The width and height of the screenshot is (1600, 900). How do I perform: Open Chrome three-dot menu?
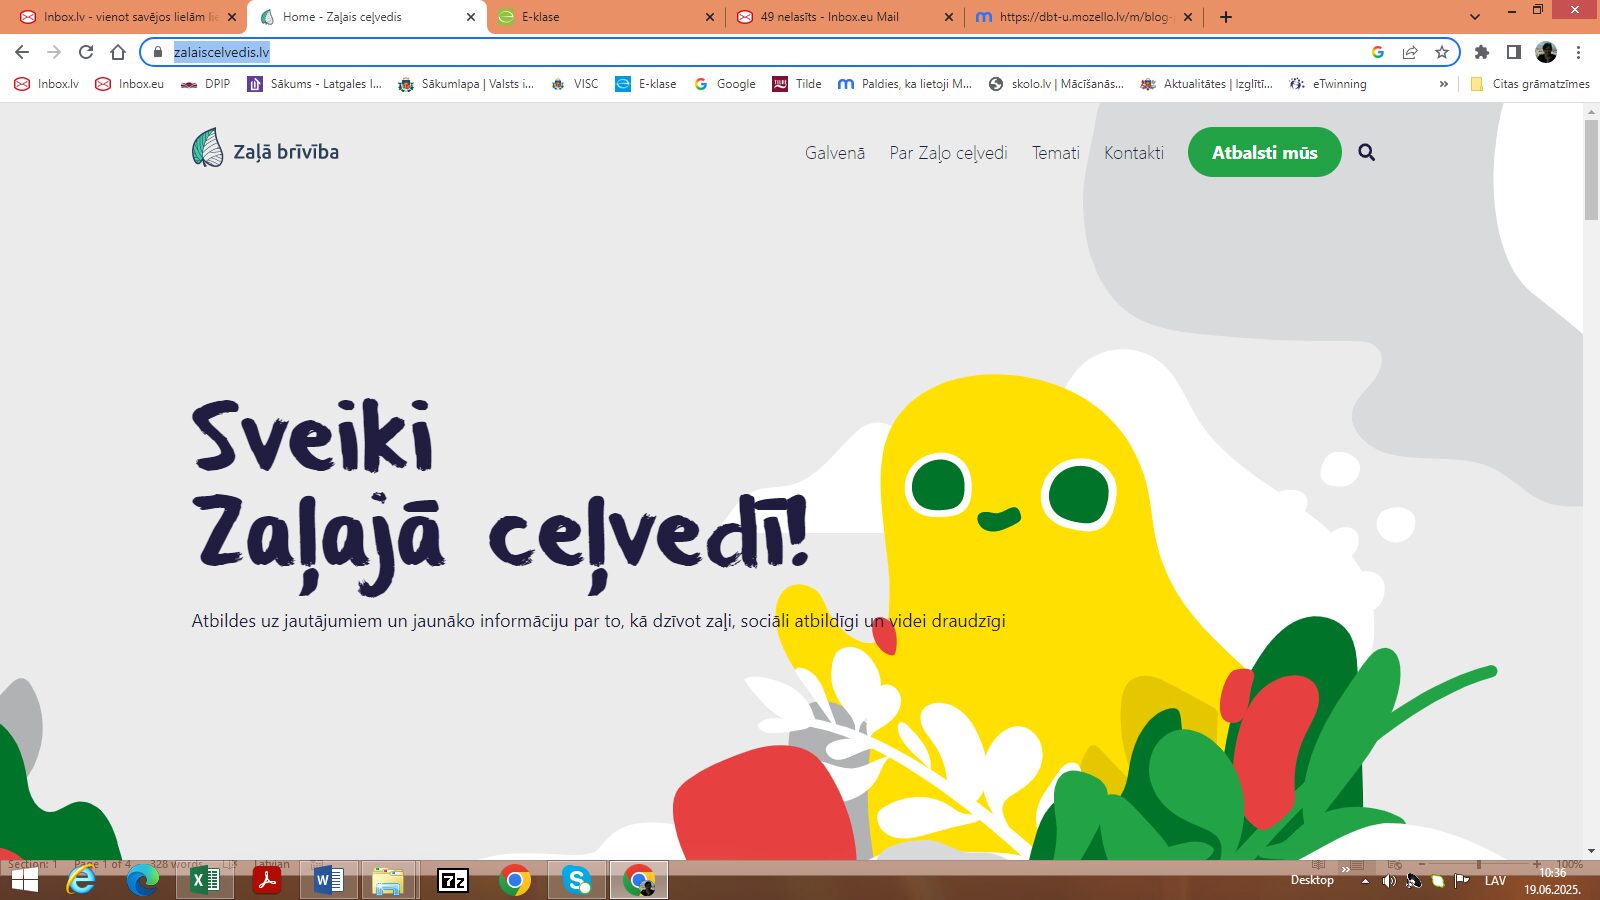(x=1579, y=52)
